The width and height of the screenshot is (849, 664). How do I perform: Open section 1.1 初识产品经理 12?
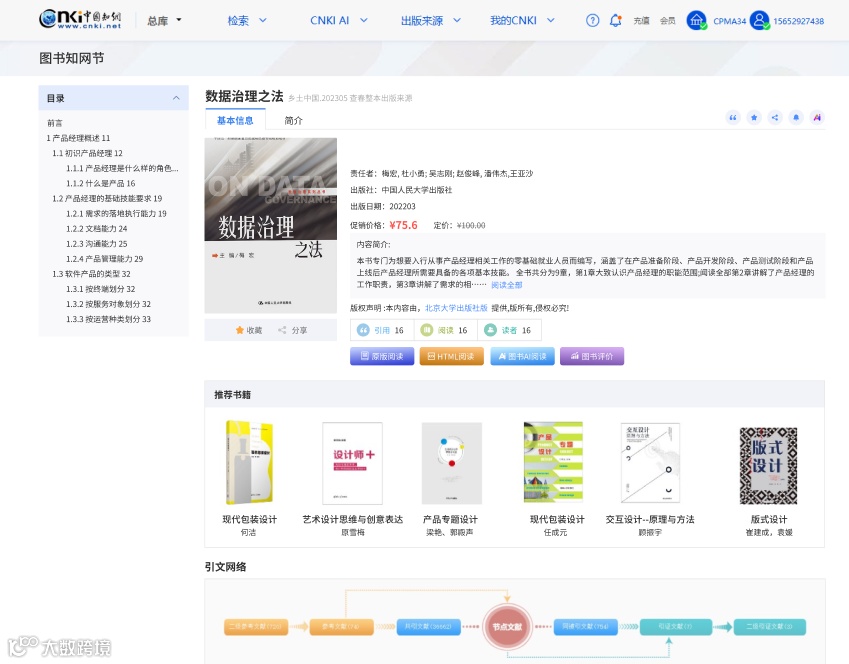click(x=87, y=153)
